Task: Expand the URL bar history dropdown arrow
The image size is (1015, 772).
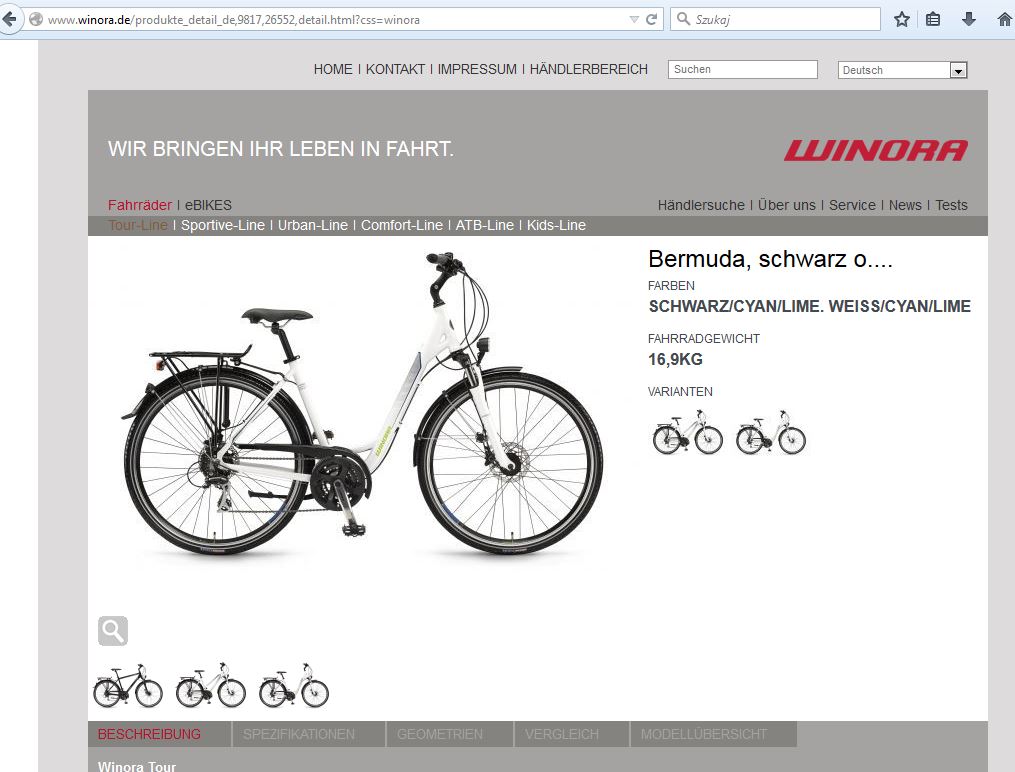Action: (634, 19)
